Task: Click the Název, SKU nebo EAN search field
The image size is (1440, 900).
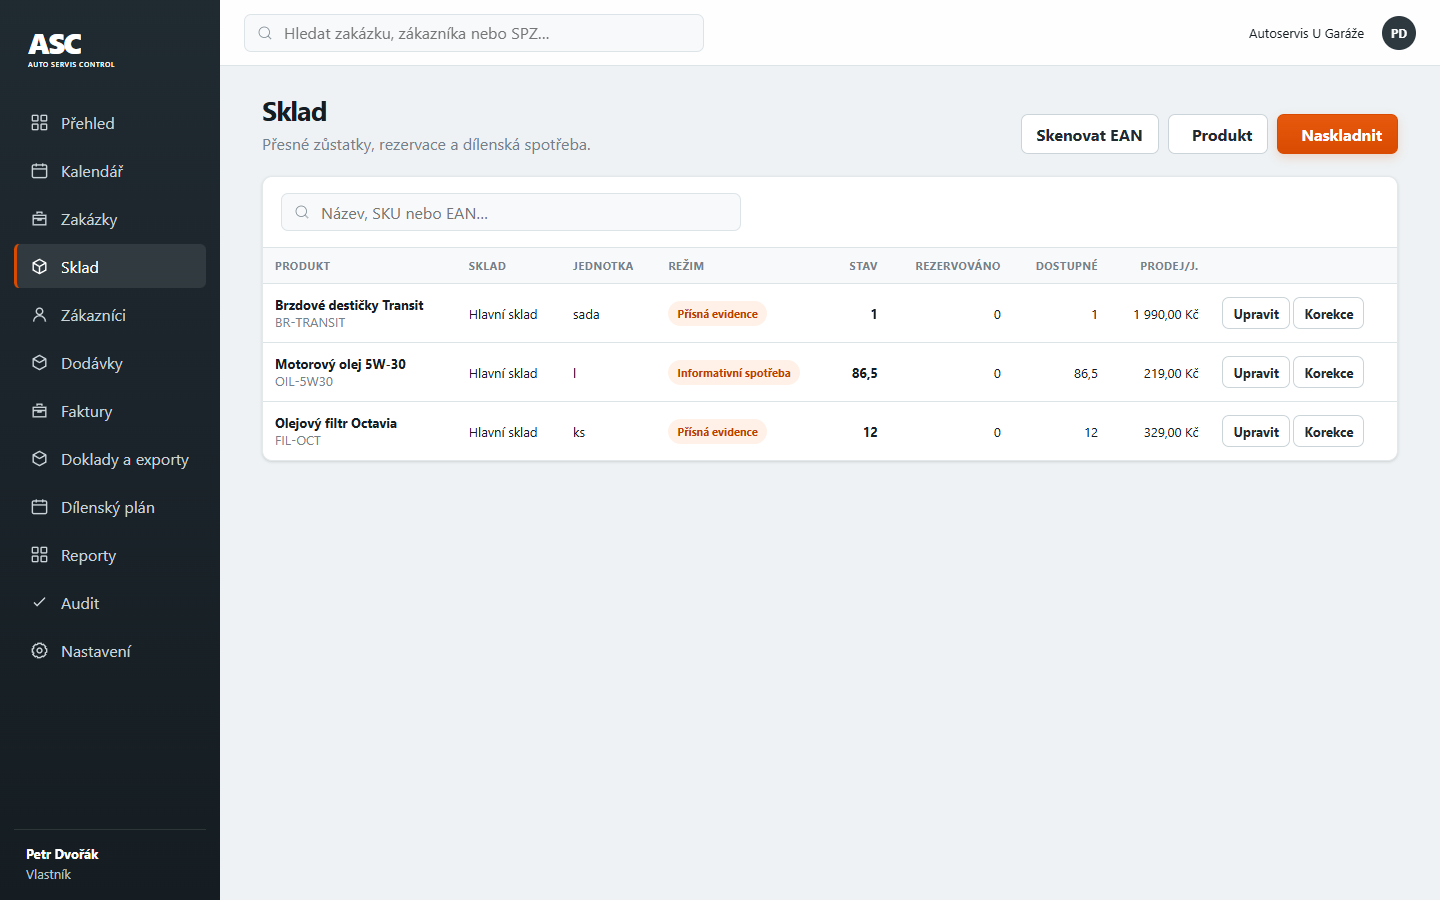Action: pyautogui.click(x=511, y=213)
